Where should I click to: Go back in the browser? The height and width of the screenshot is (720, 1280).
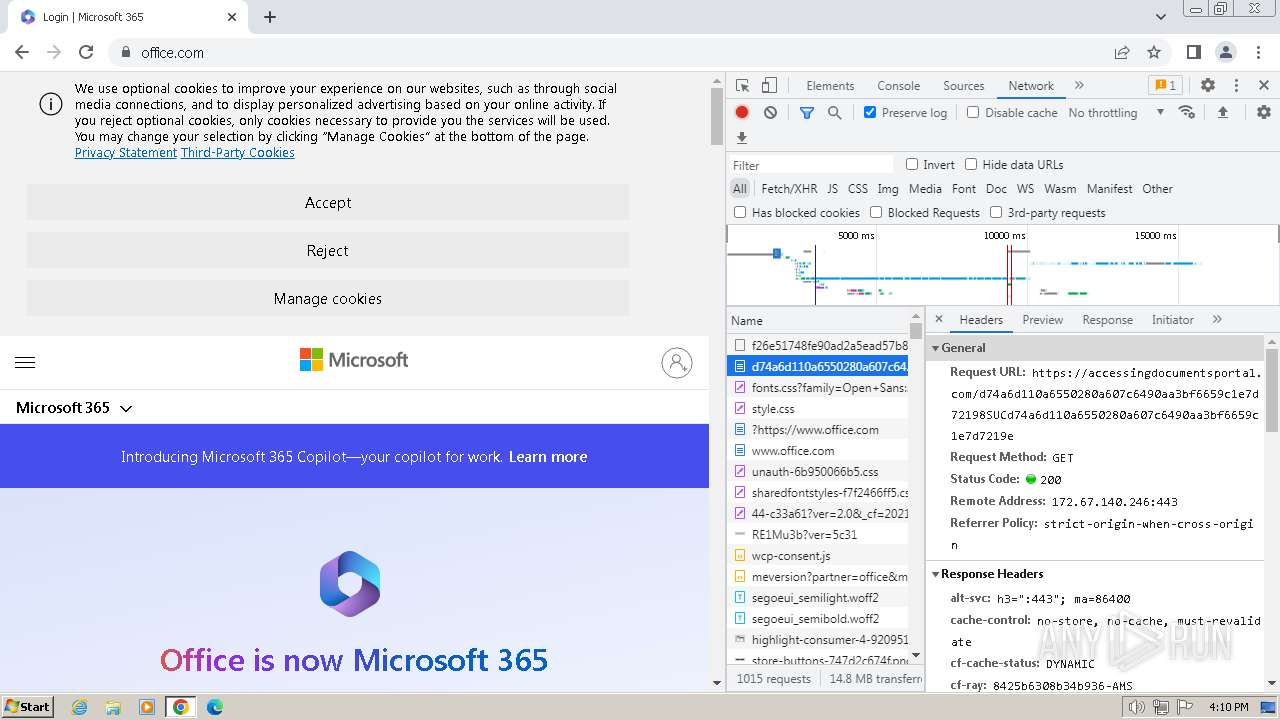tap(22, 52)
